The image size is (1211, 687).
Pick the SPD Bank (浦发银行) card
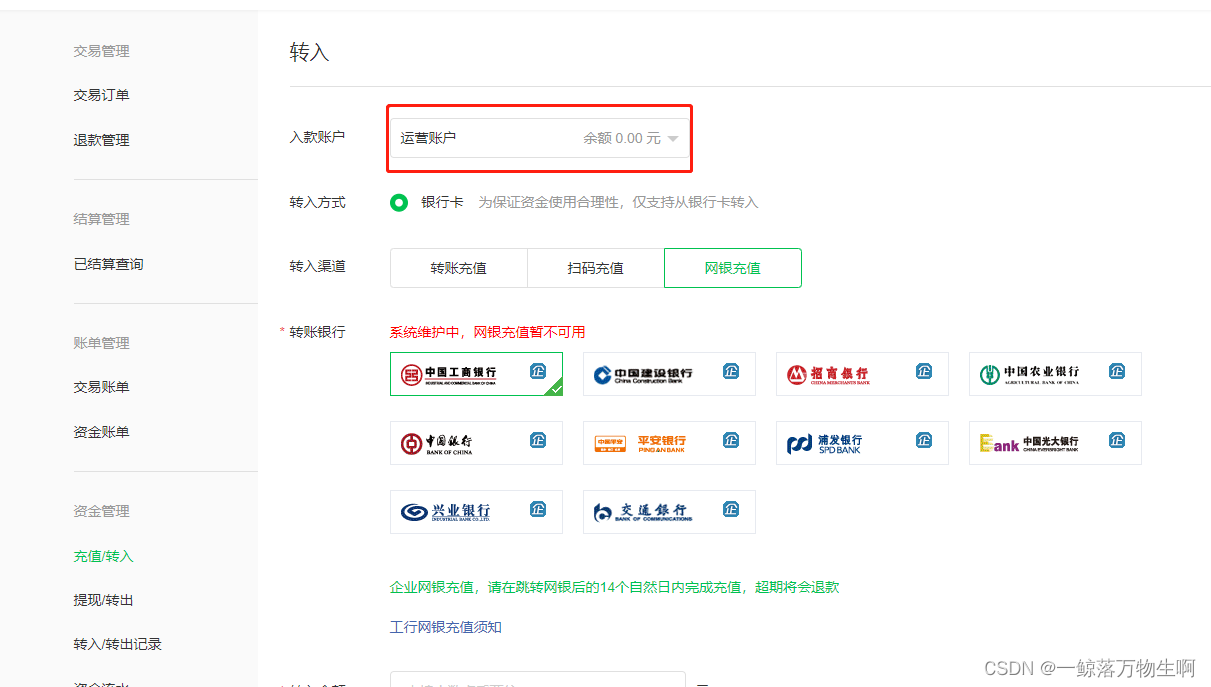862,443
